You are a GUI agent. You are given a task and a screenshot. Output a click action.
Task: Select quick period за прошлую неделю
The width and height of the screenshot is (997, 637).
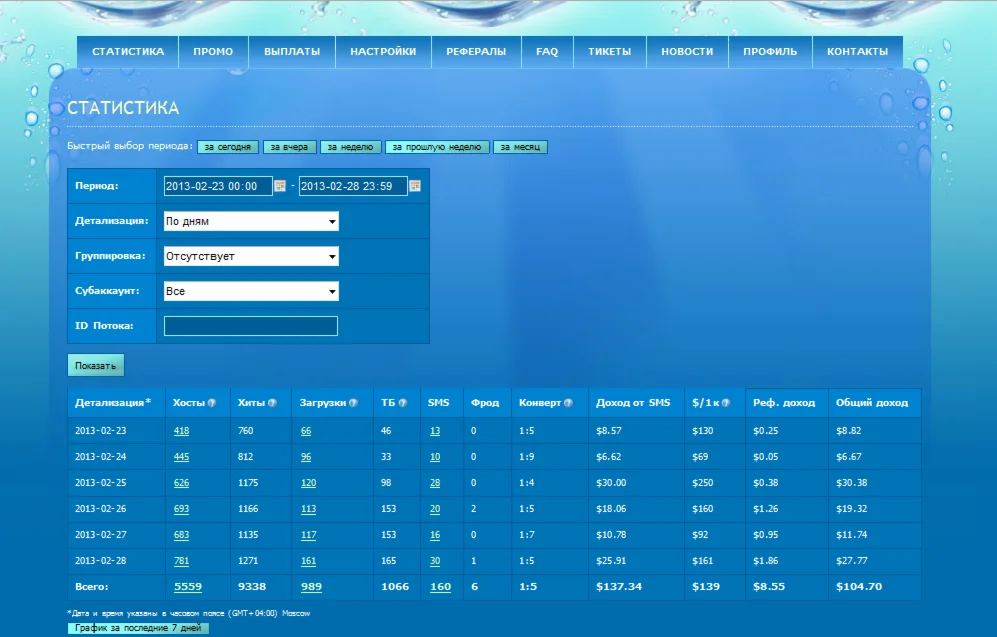pos(437,147)
